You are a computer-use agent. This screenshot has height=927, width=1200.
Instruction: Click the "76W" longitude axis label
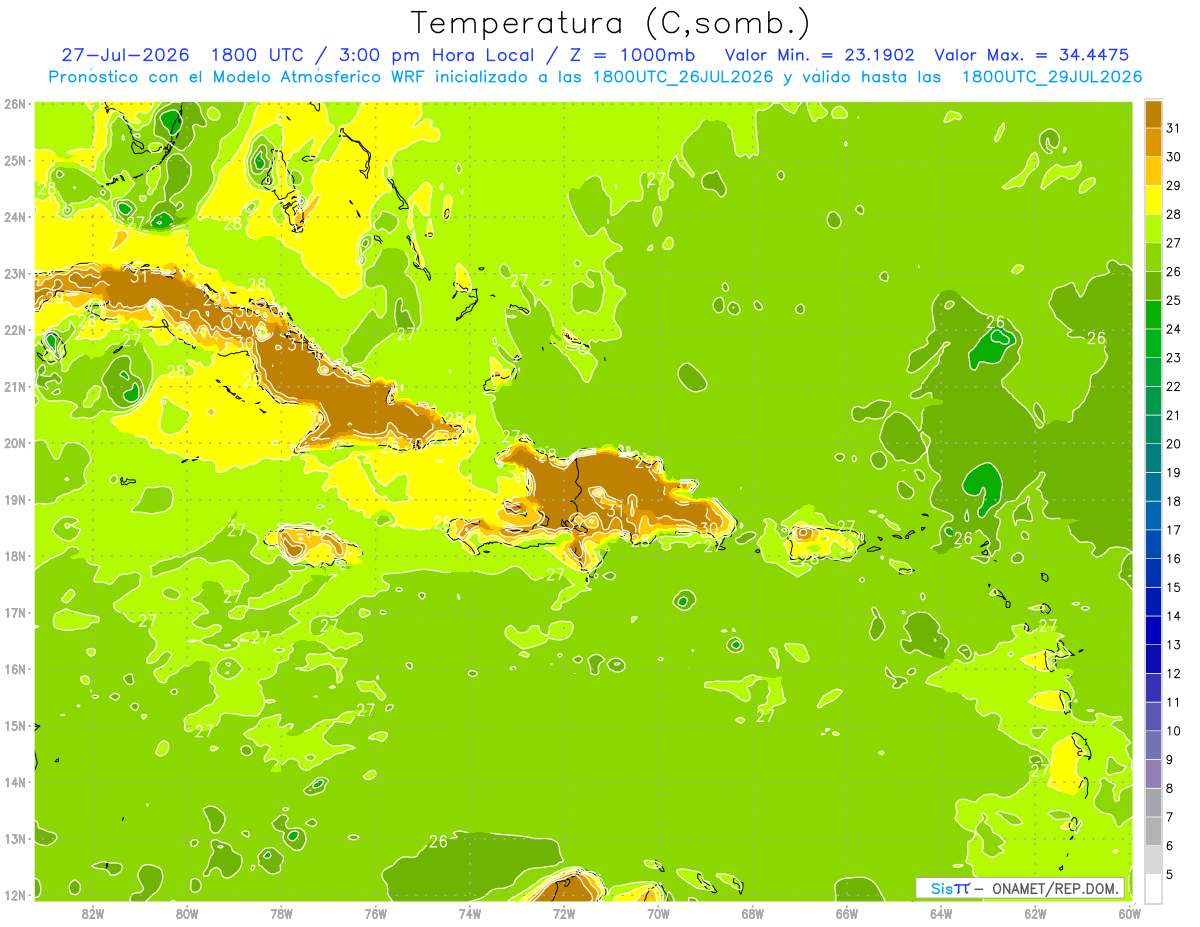[375, 913]
